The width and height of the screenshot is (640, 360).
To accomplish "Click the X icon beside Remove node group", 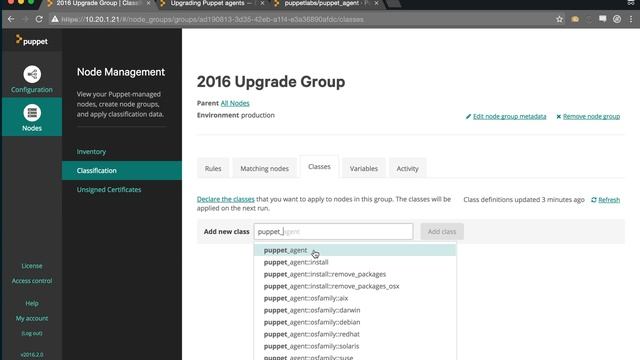I will click(x=558, y=117).
